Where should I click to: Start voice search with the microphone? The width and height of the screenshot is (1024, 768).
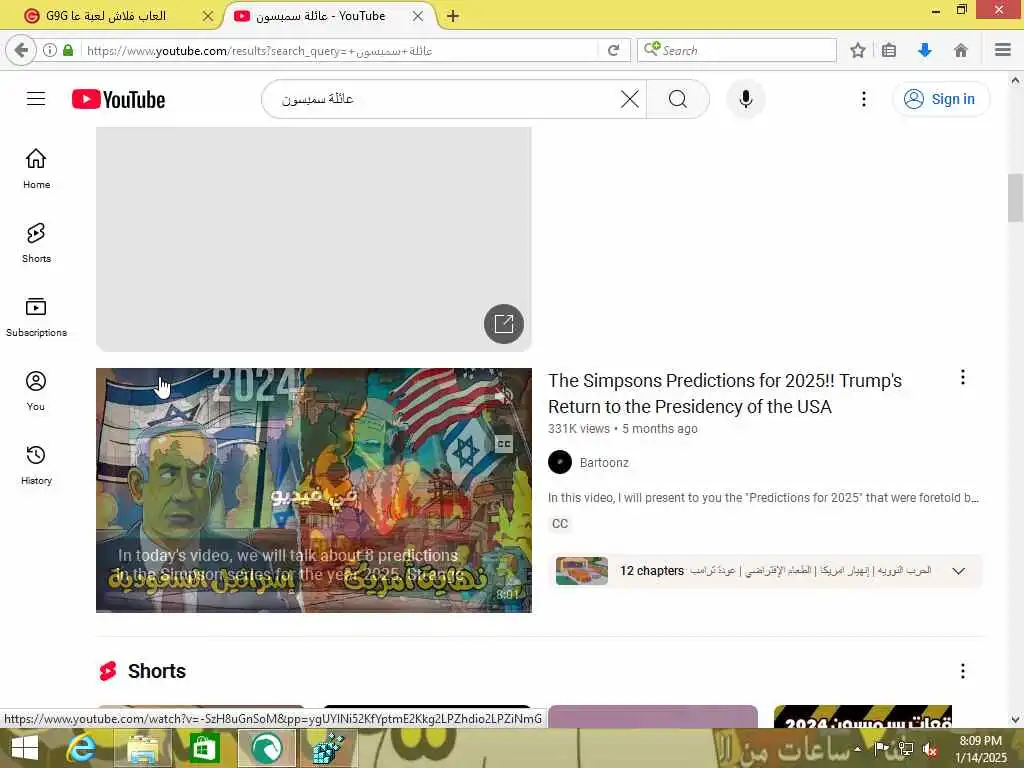pyautogui.click(x=746, y=99)
